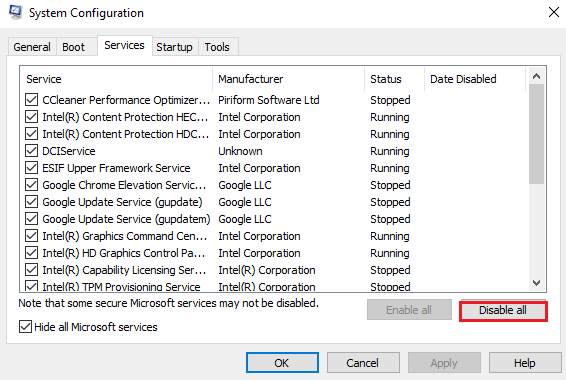
Task: Confirm with the OK button
Action: tap(282, 363)
